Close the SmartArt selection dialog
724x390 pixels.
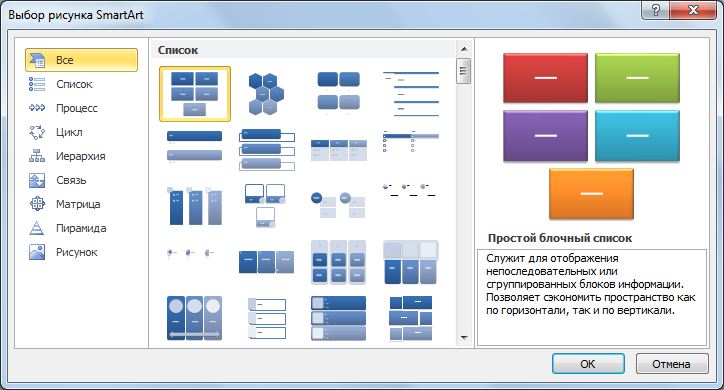(x=693, y=10)
